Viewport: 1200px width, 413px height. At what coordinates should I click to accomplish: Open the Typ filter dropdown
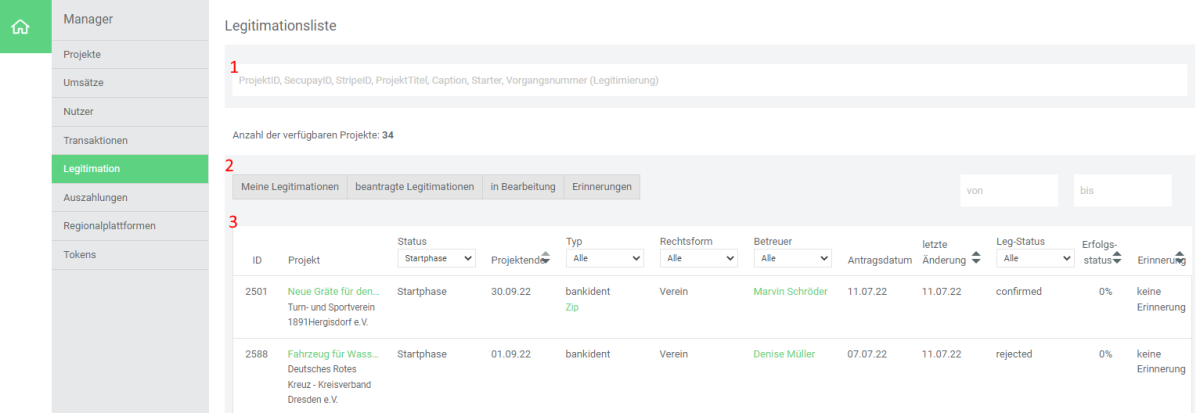604,258
